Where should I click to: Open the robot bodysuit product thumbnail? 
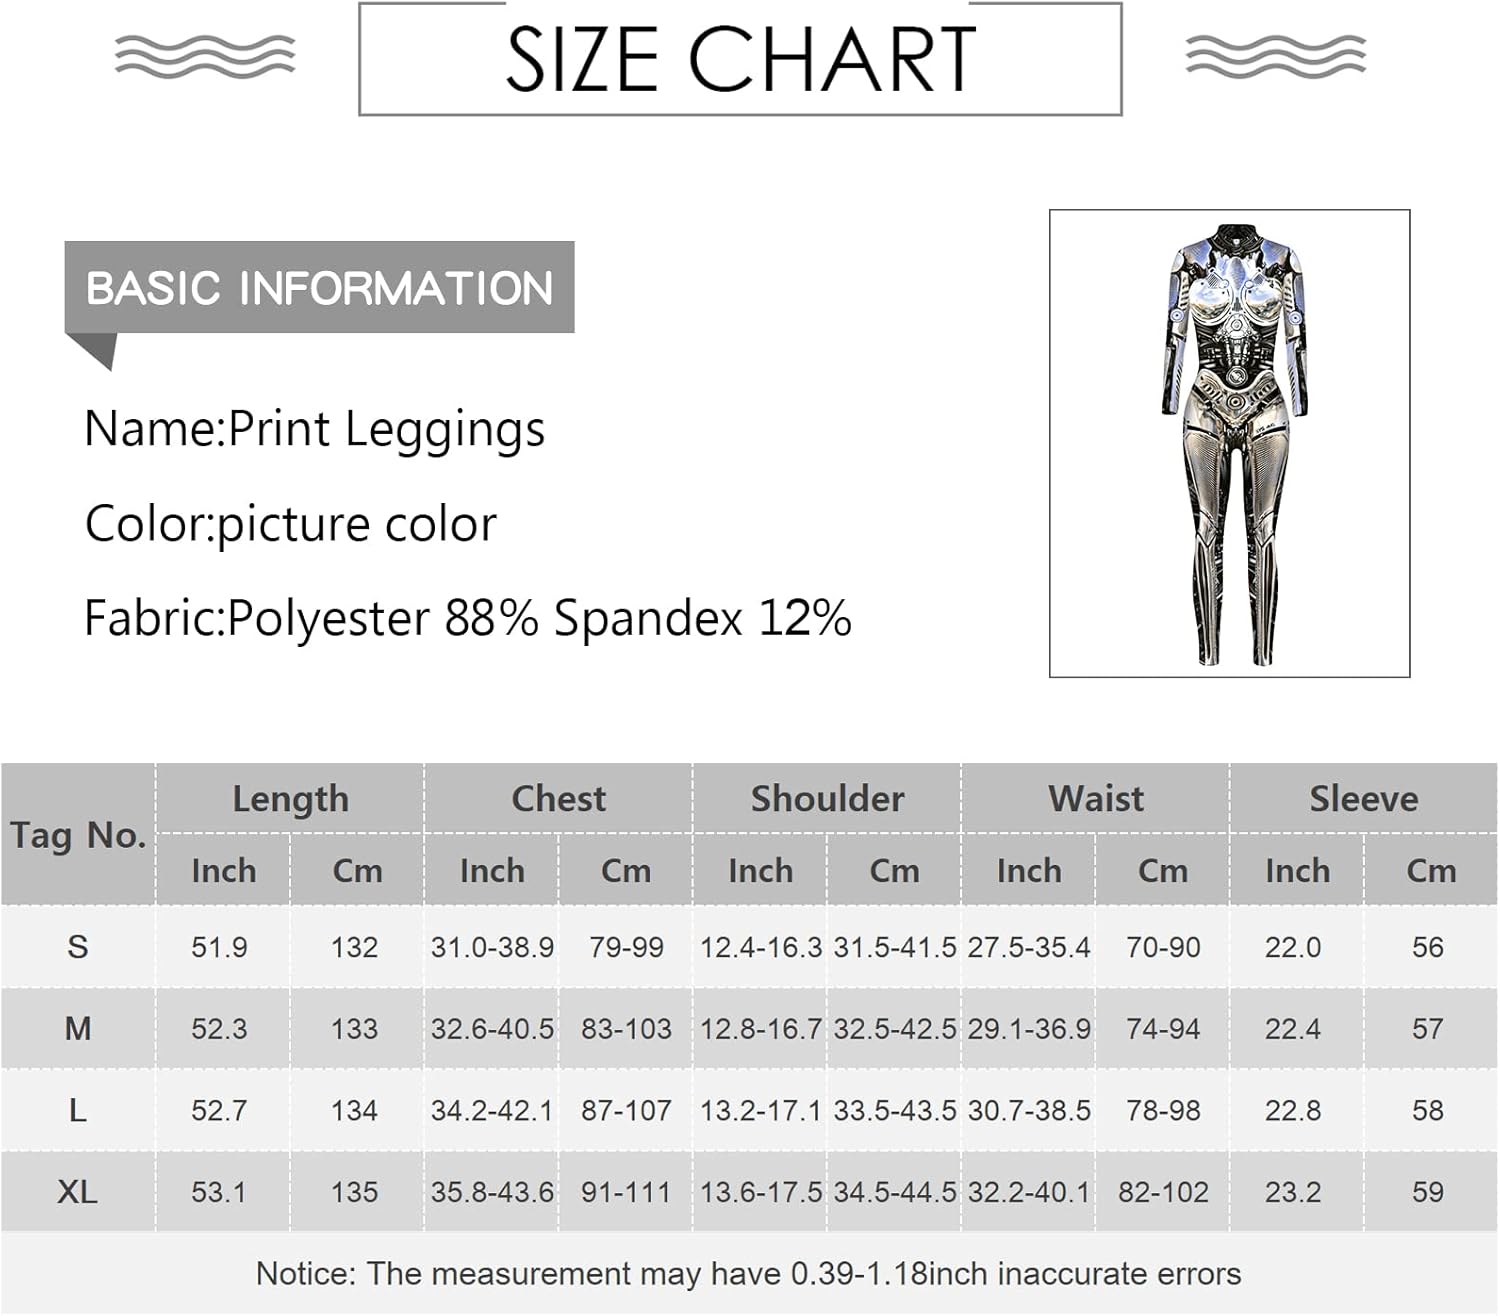(1229, 443)
